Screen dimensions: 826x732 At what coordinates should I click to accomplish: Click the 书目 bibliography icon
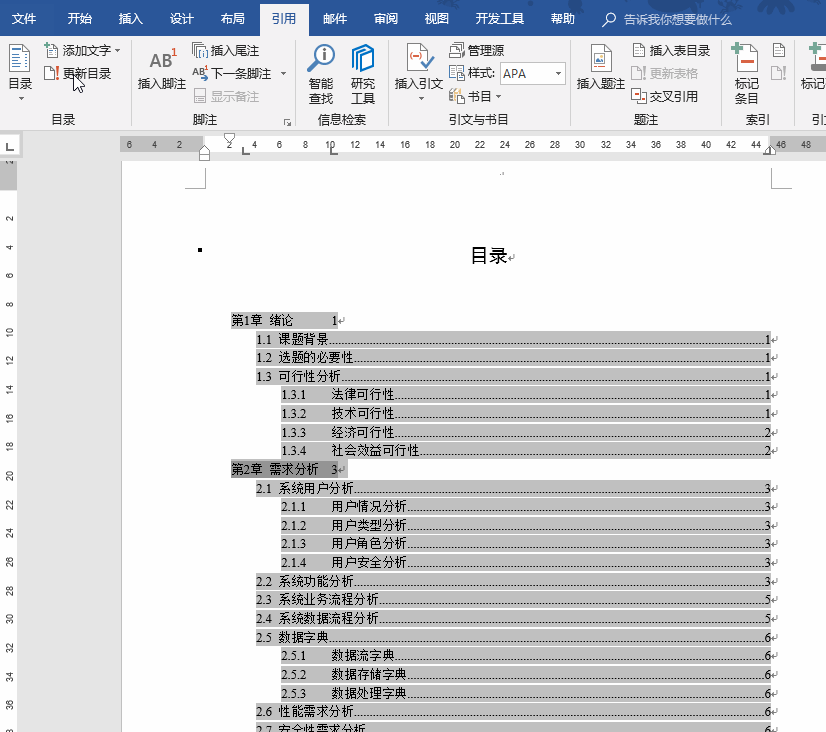[456, 96]
